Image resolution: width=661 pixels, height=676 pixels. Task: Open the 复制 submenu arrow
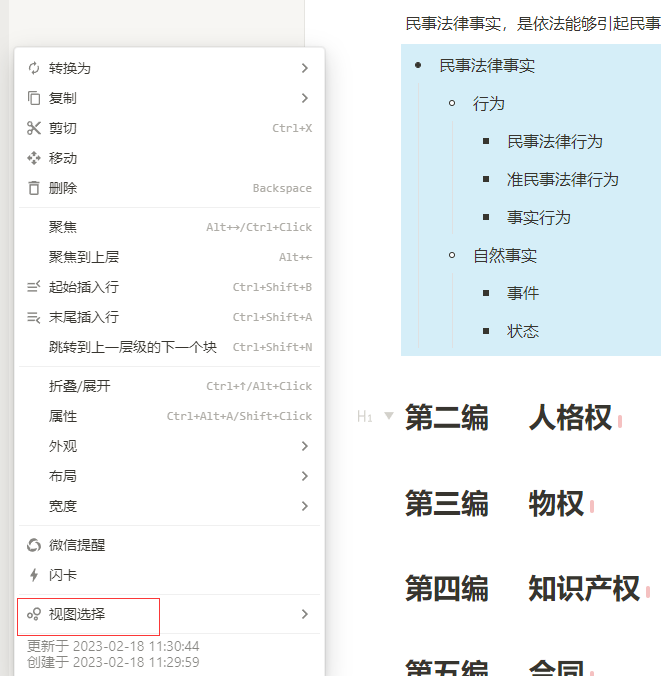[x=305, y=98]
